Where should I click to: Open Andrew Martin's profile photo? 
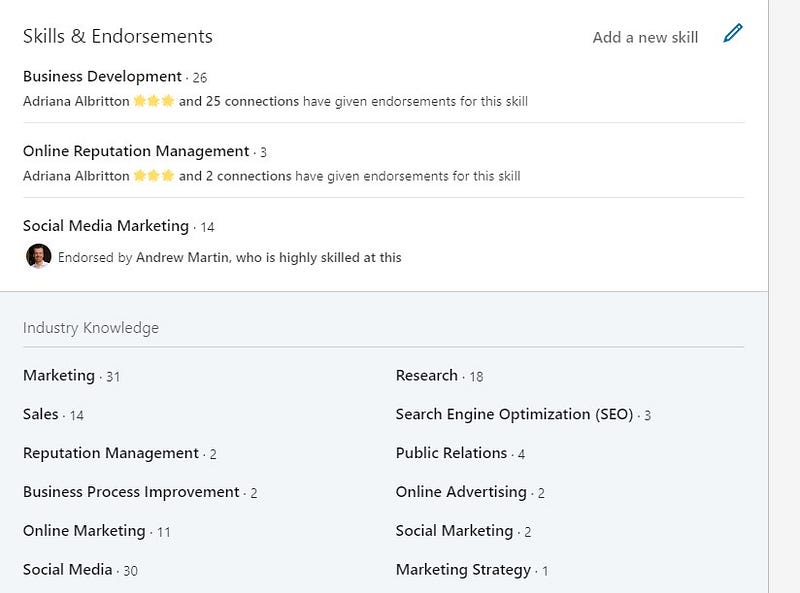[x=38, y=256]
